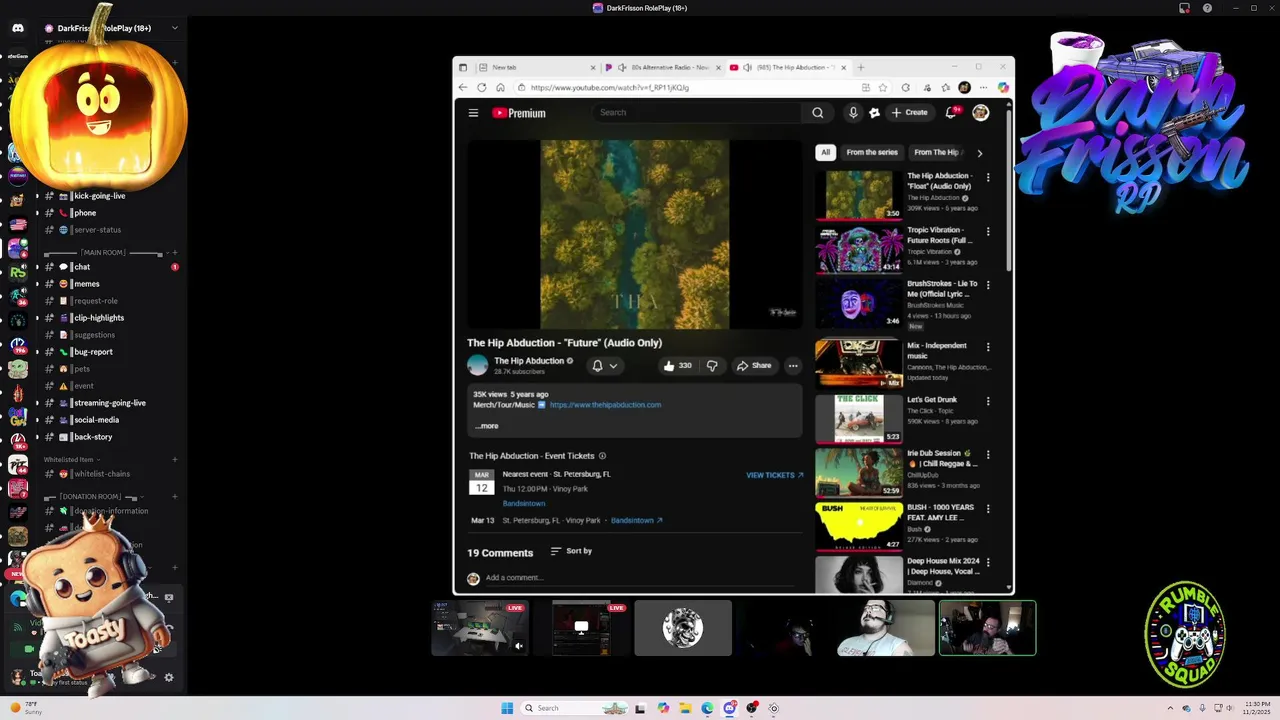
Task: Mute The Hip Abduction browser tab audio
Action: click(747, 67)
